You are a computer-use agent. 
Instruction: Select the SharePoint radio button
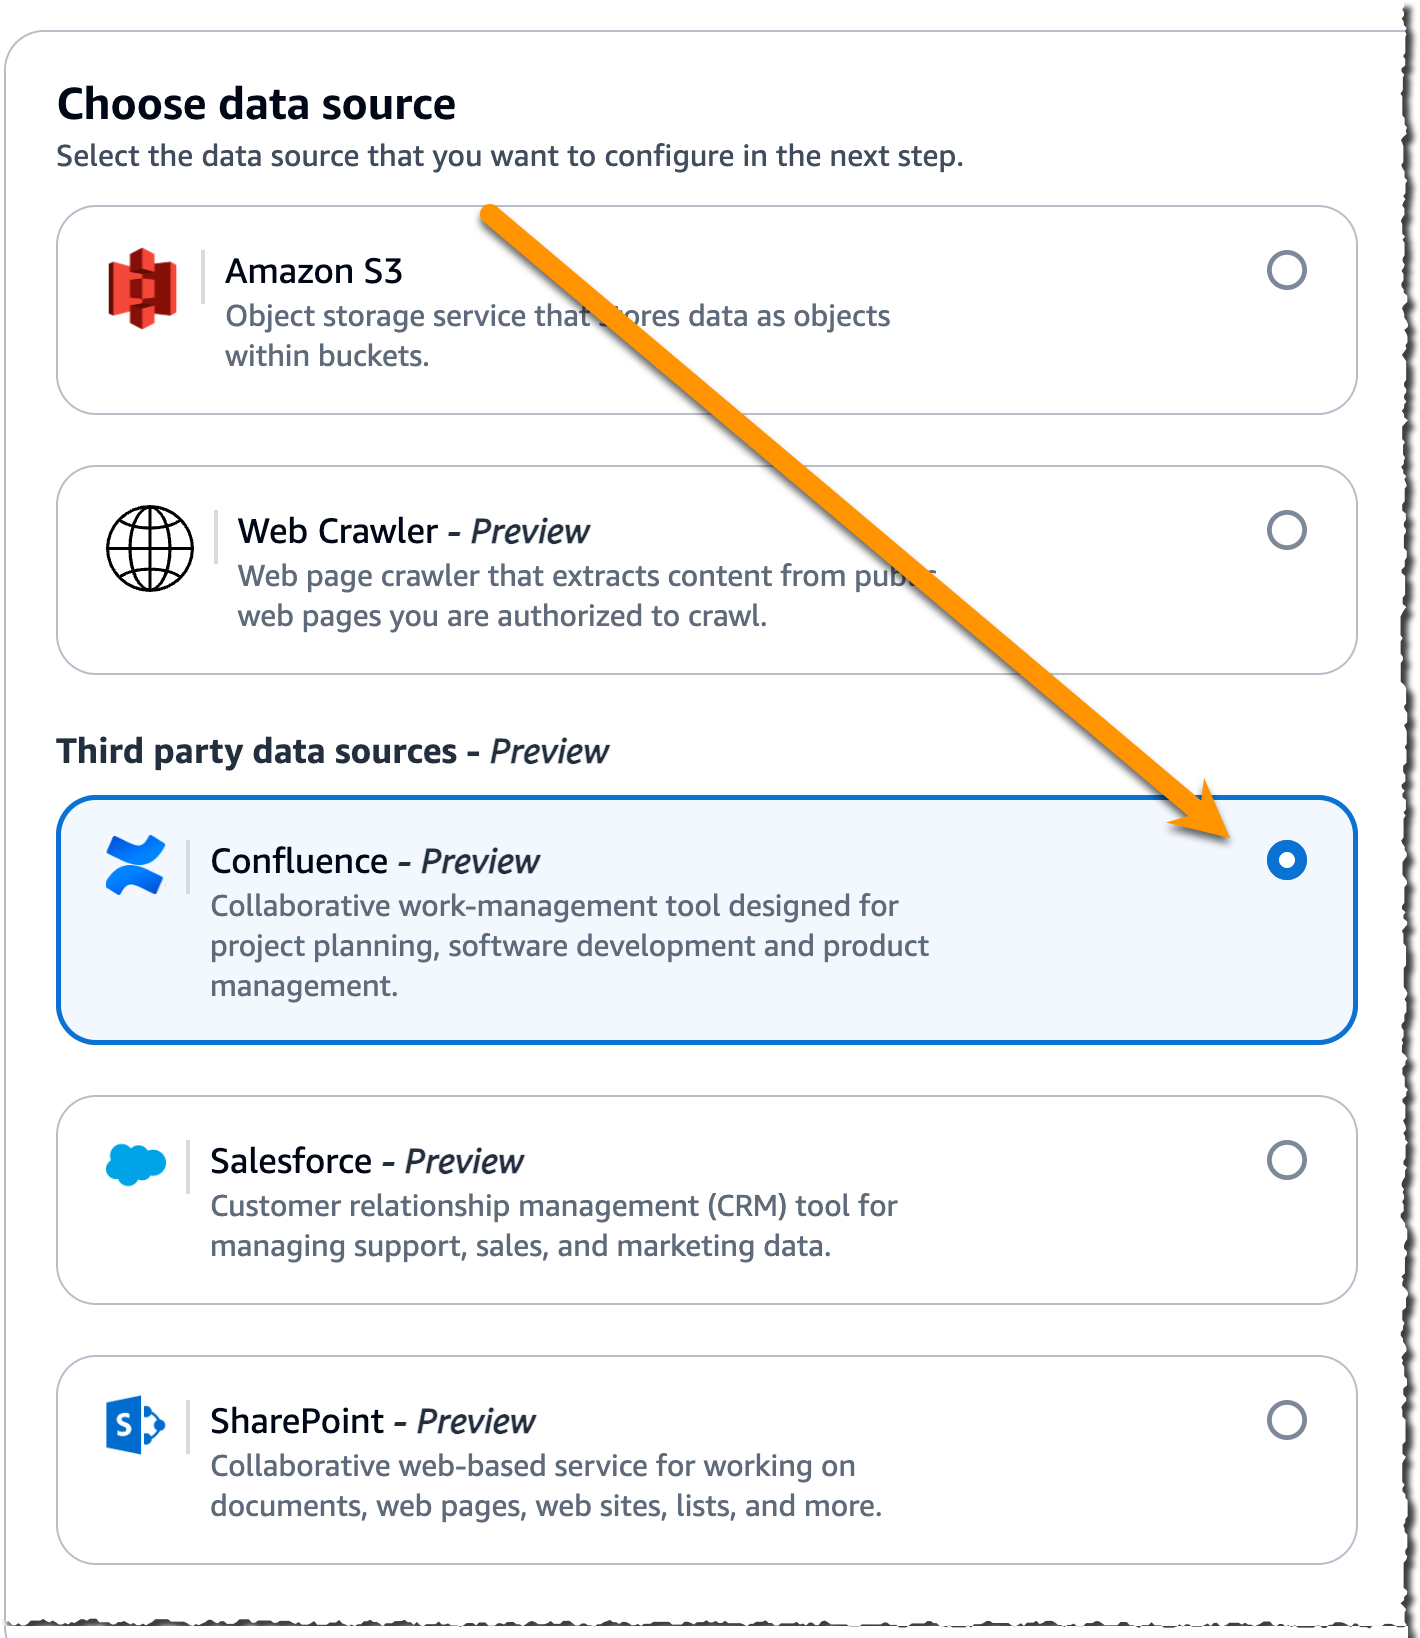point(1289,1420)
